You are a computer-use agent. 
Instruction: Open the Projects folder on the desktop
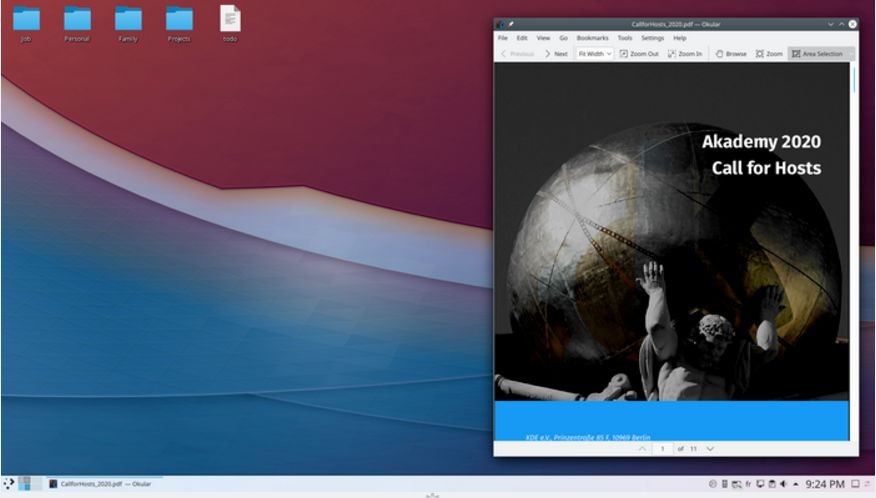(179, 23)
